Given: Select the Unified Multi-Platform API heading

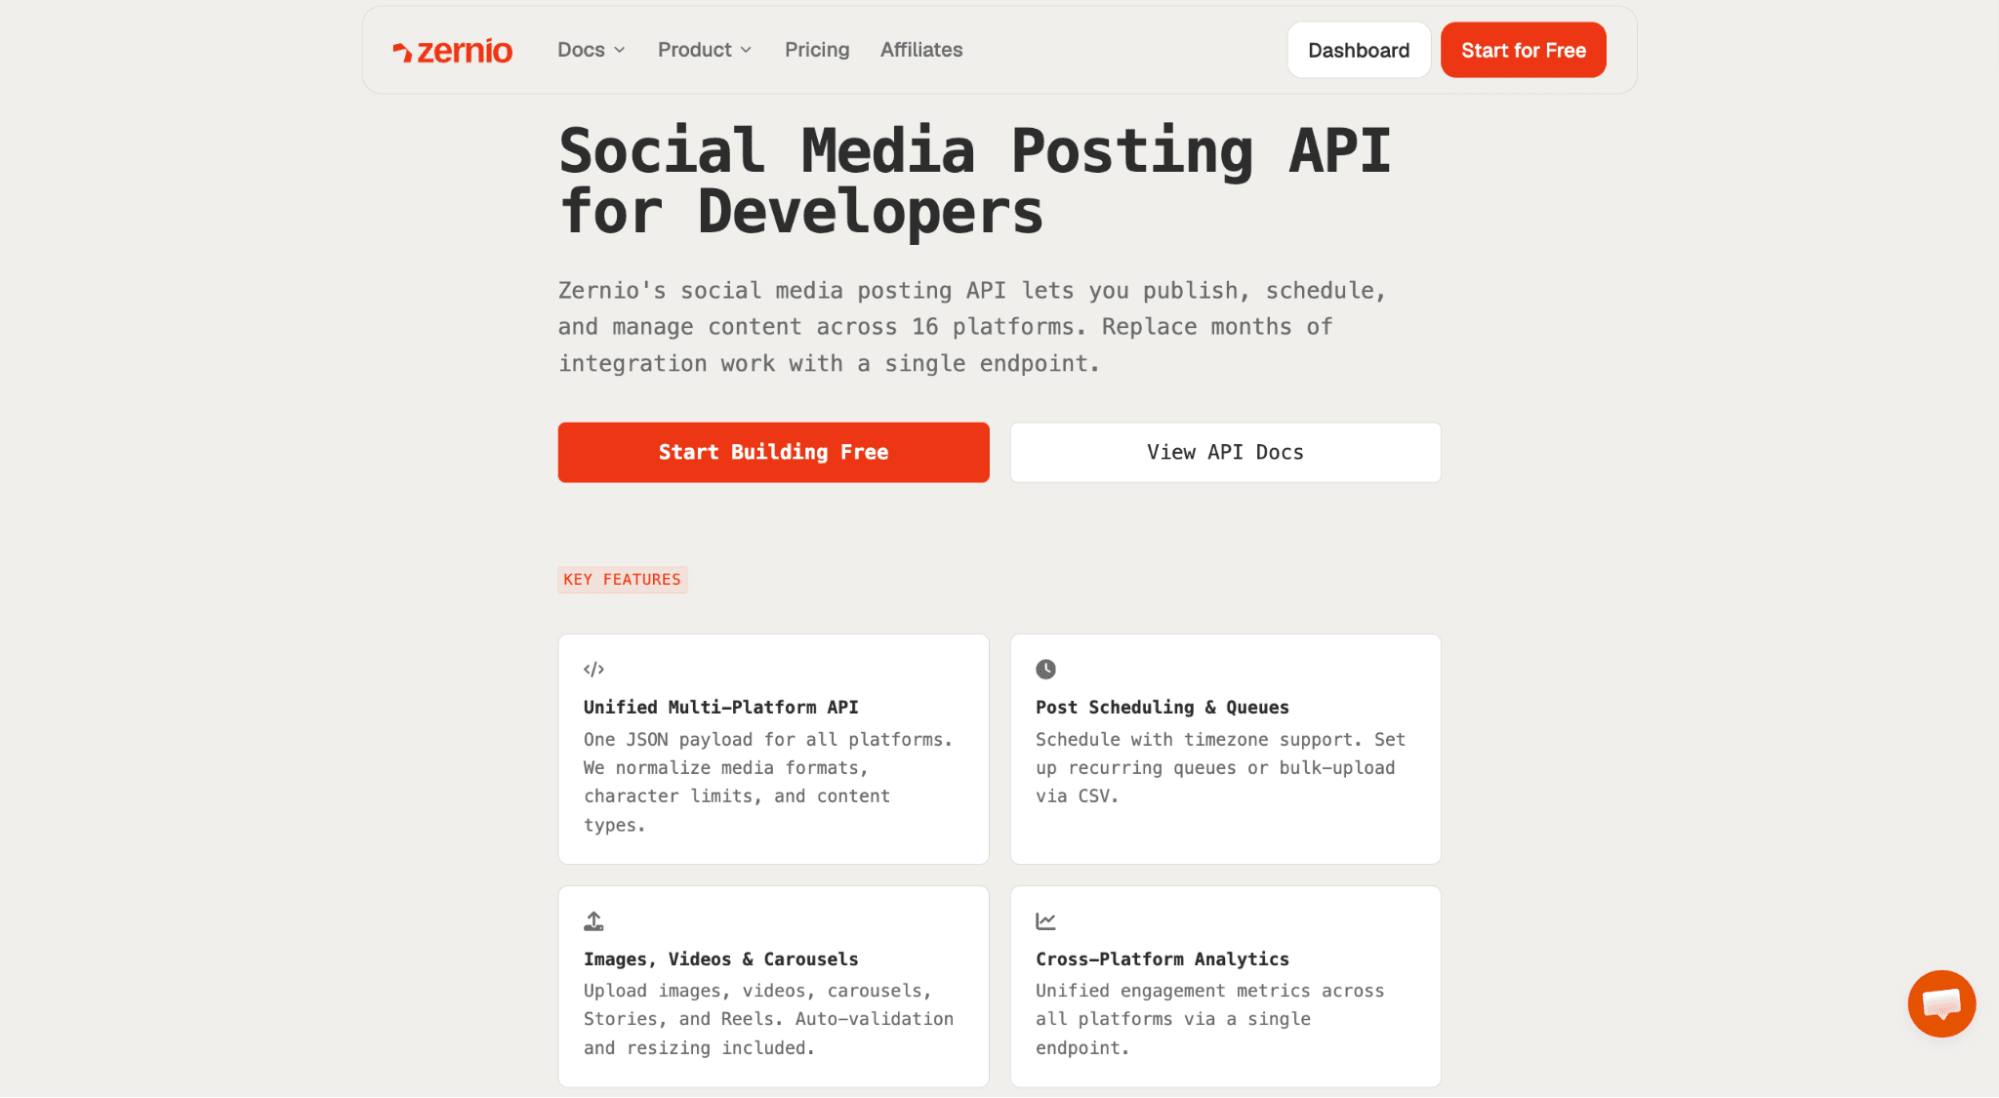Looking at the screenshot, I should (721, 707).
